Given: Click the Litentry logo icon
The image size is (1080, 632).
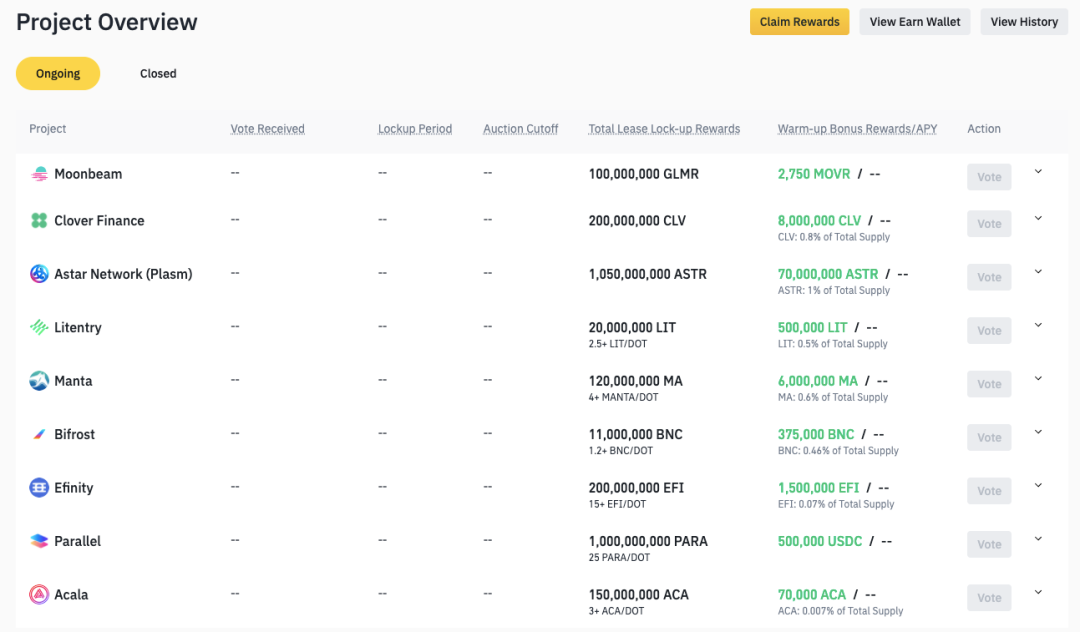Looking at the screenshot, I should pyautogui.click(x=39, y=327).
